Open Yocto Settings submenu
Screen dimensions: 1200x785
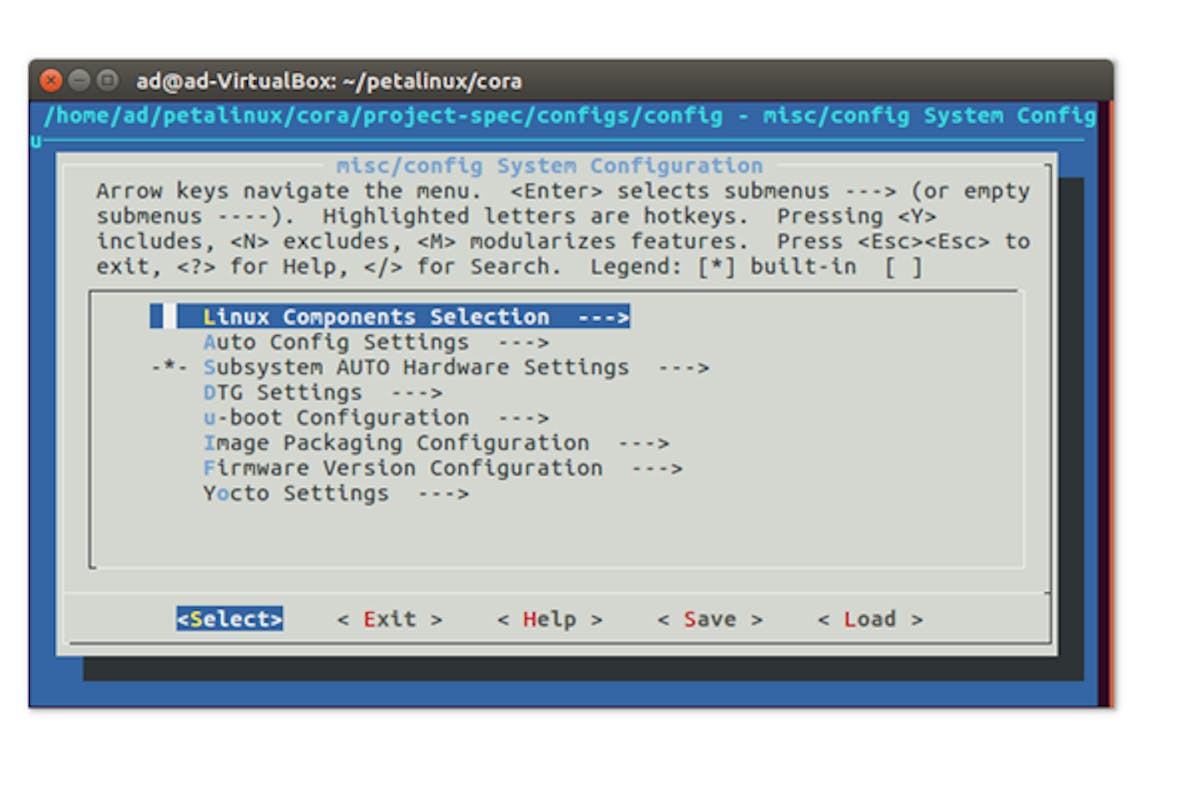(336, 493)
